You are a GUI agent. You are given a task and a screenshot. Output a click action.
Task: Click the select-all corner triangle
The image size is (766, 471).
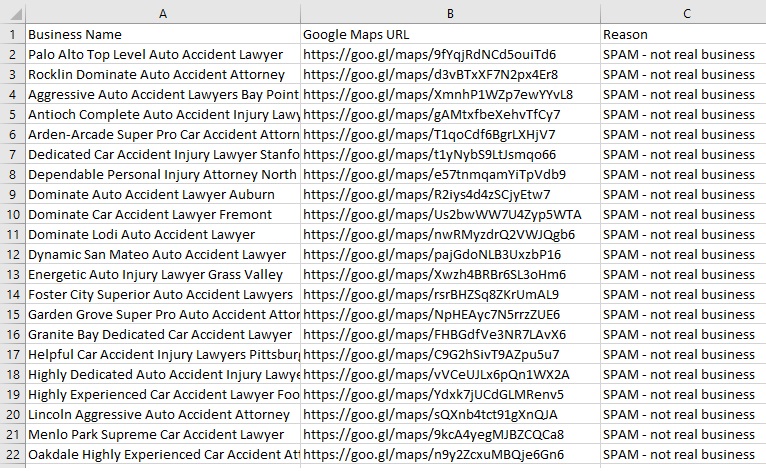[16, 14]
